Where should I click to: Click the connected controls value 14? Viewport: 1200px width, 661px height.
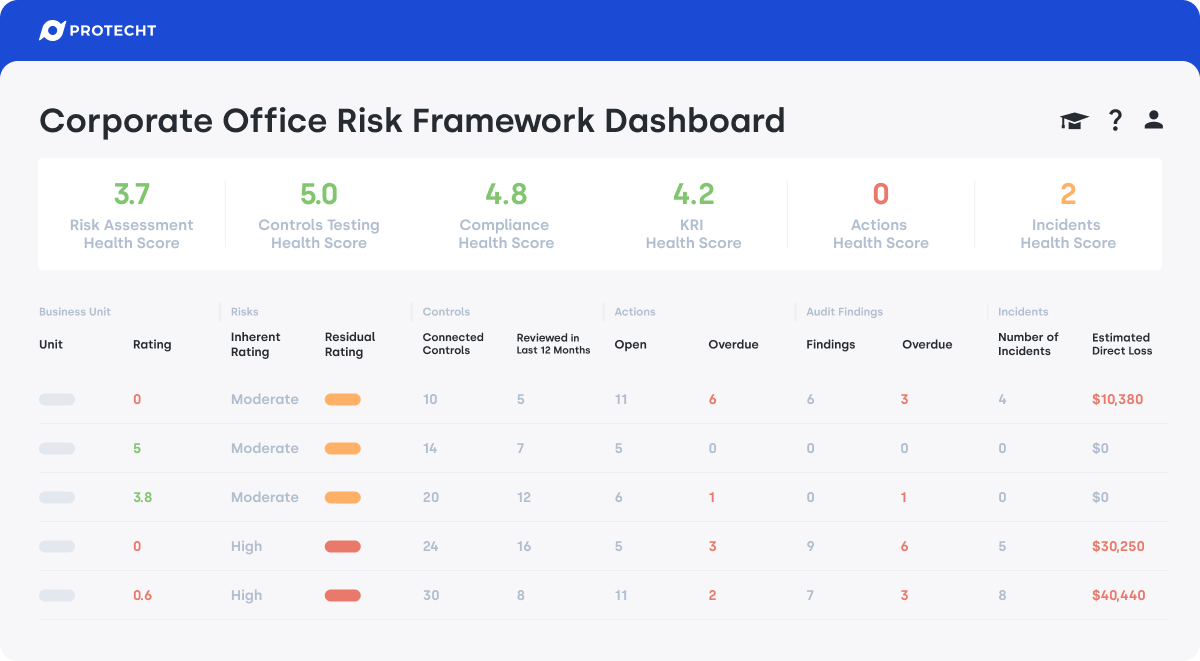point(430,448)
